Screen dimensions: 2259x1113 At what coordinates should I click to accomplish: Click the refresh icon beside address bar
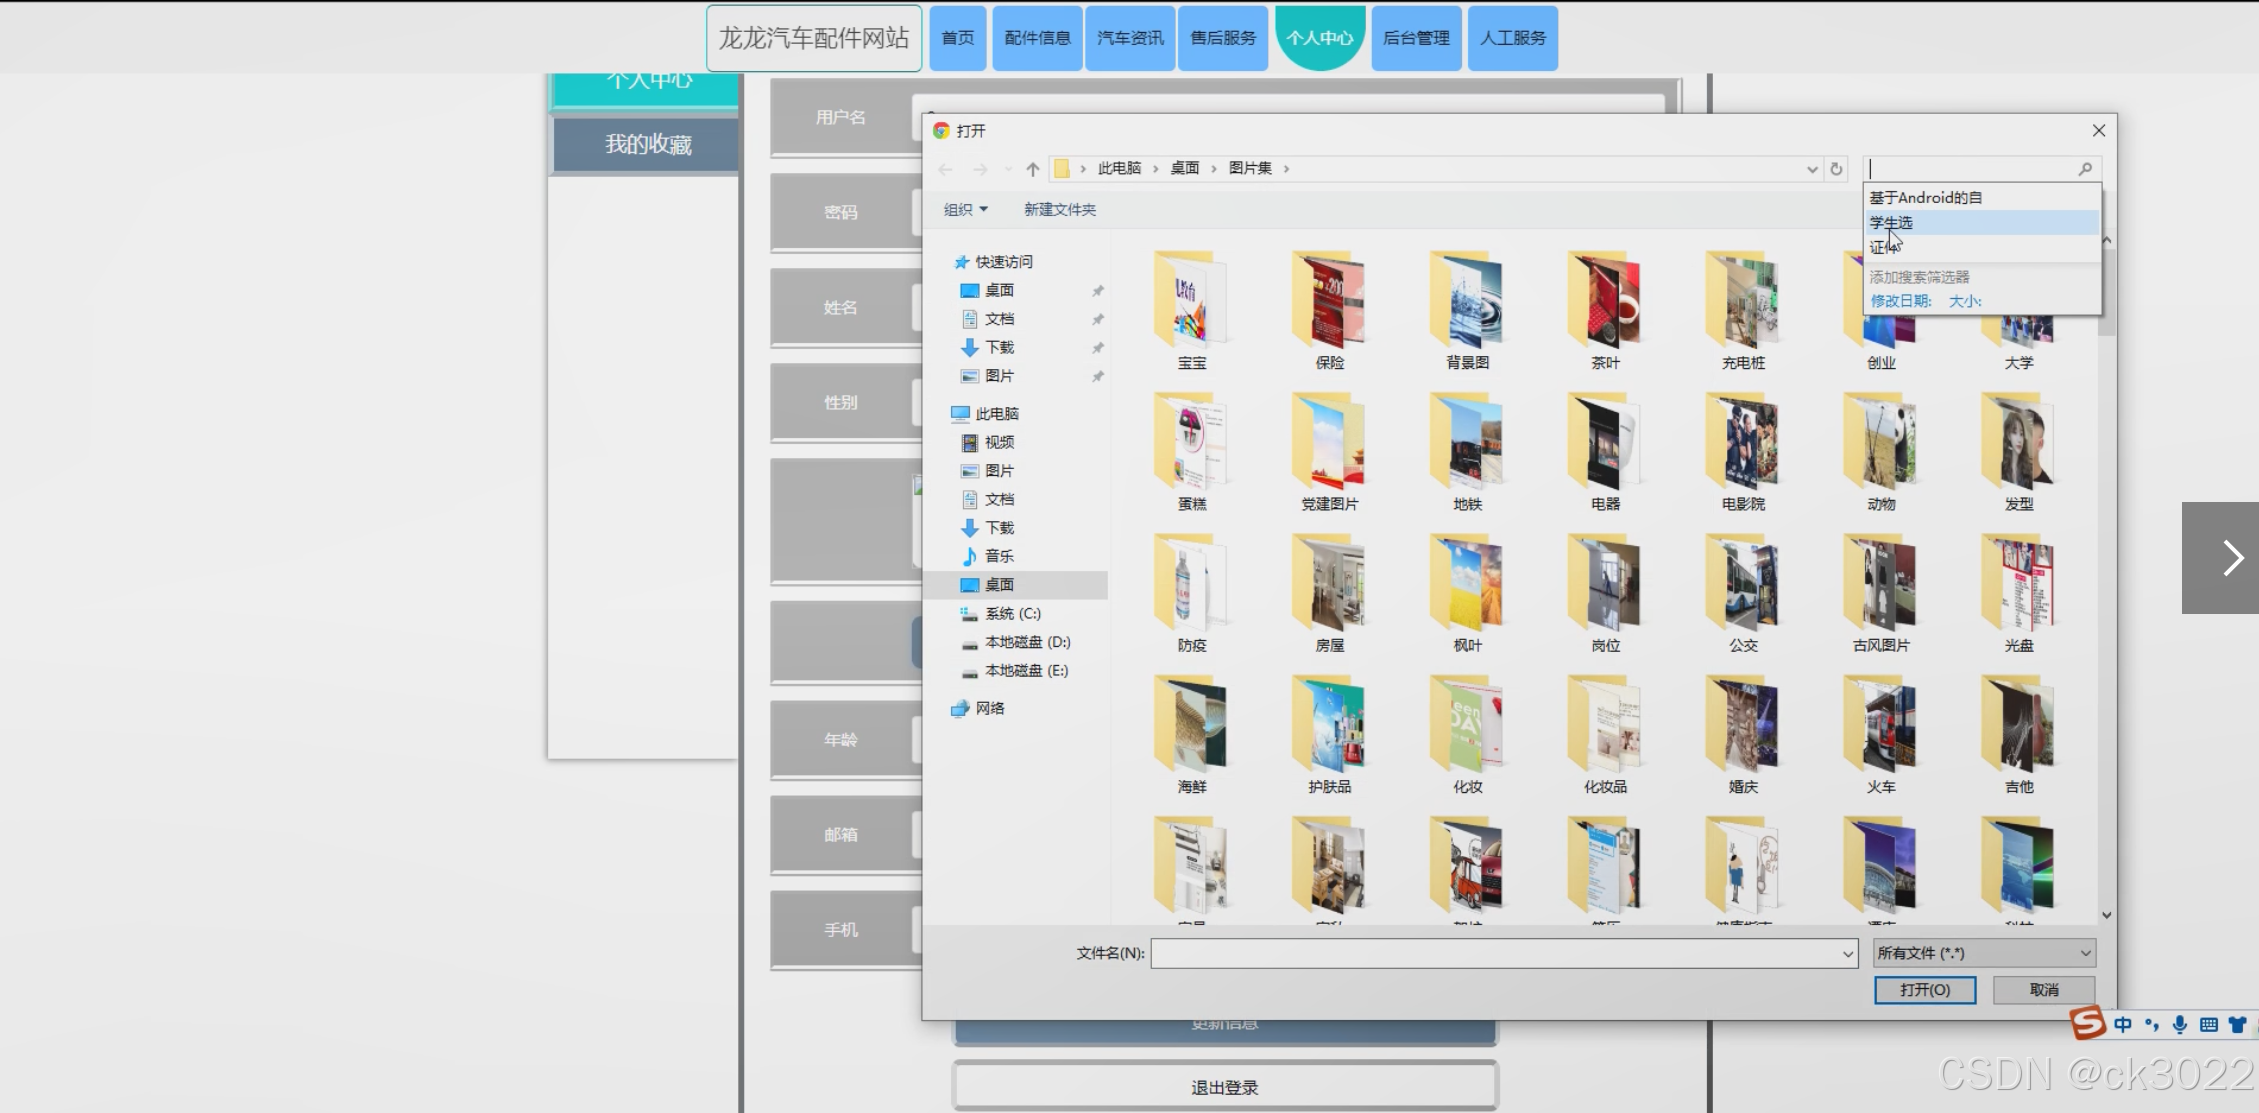(x=1836, y=169)
